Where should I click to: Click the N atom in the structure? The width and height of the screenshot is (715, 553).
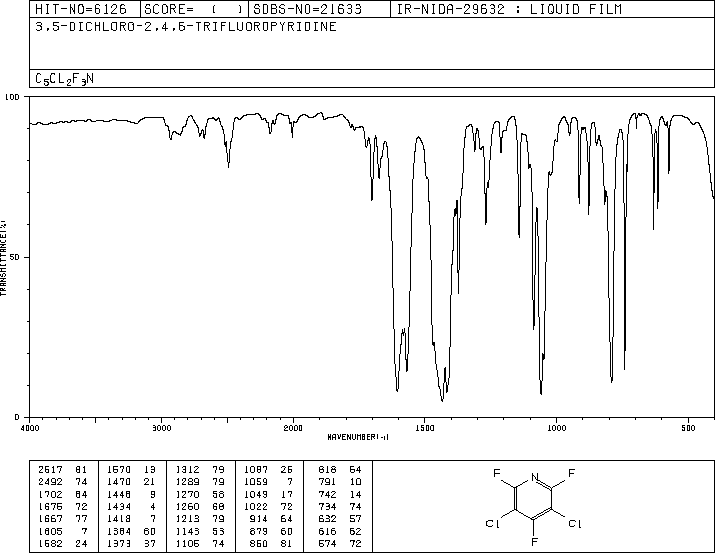tap(534, 478)
